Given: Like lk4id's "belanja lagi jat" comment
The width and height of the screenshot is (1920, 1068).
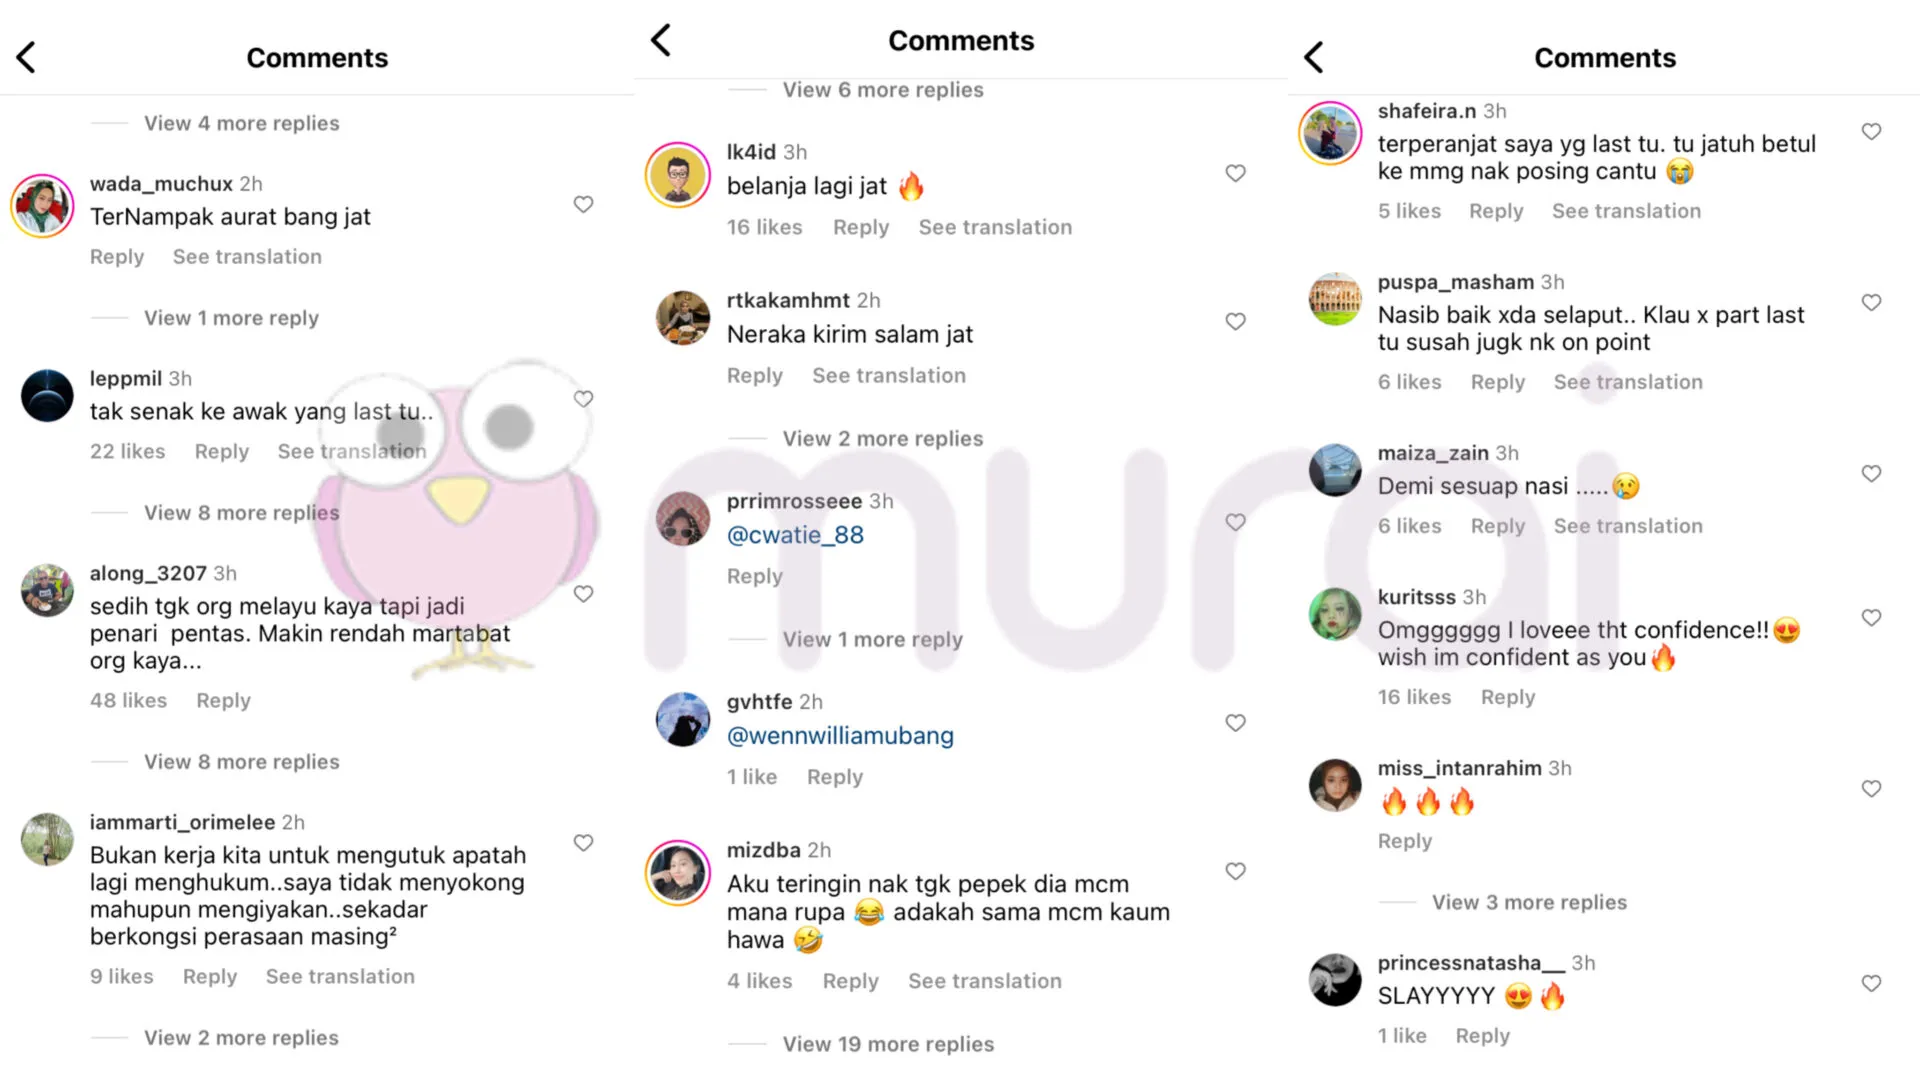Looking at the screenshot, I should click(1236, 173).
